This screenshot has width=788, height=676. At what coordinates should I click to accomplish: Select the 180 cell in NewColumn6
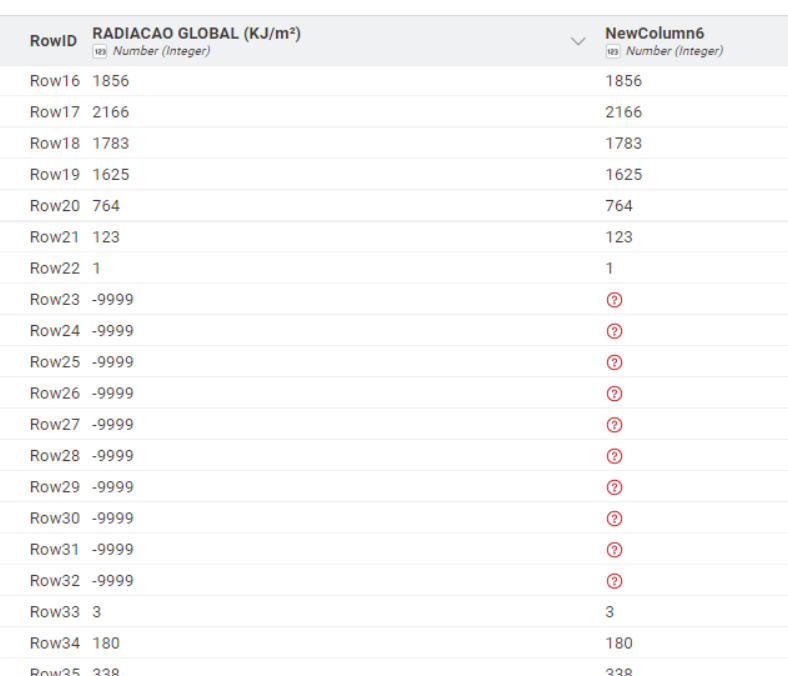point(619,643)
